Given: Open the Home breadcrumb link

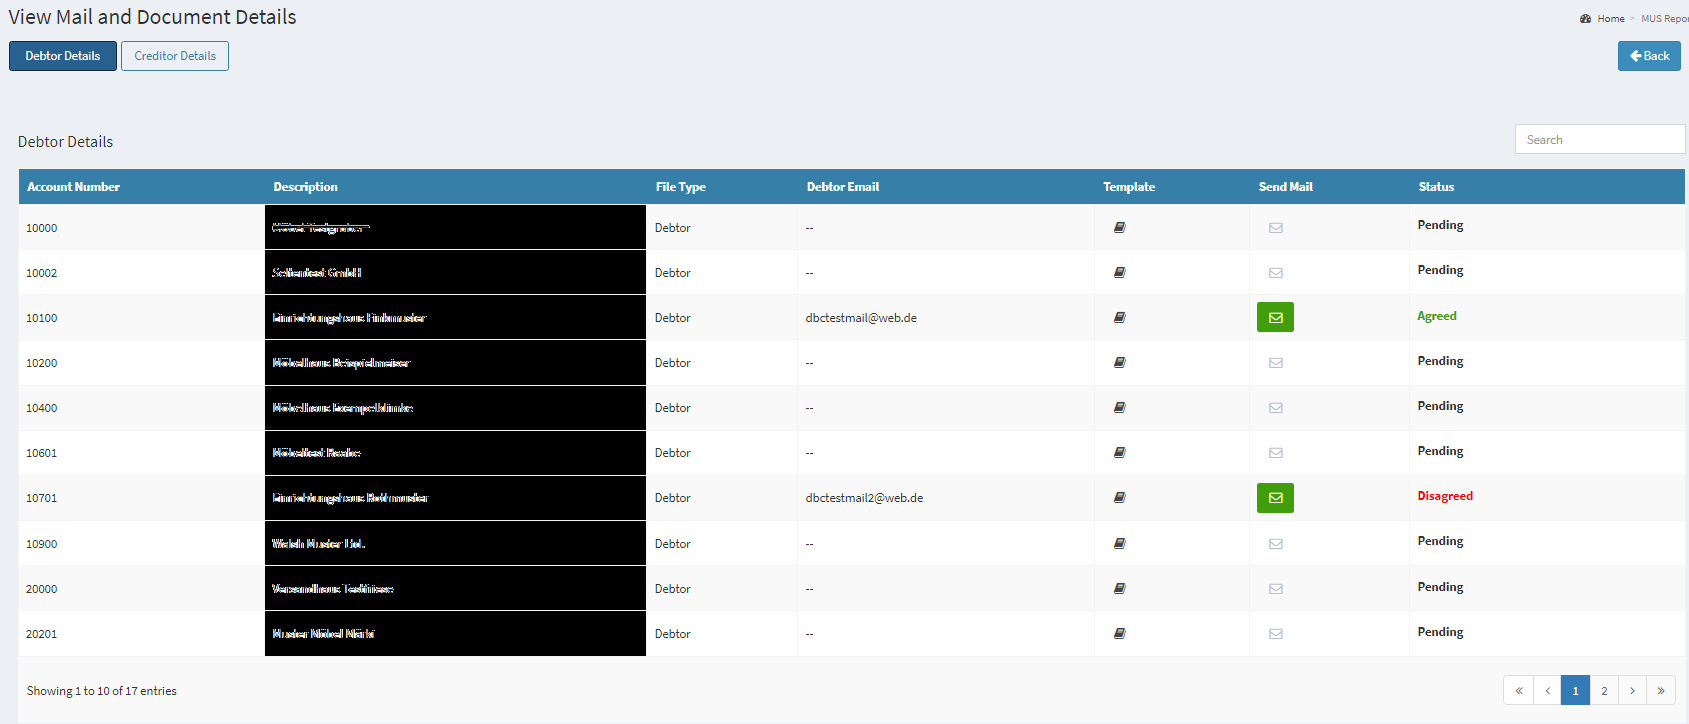Looking at the screenshot, I should click(x=1610, y=19).
